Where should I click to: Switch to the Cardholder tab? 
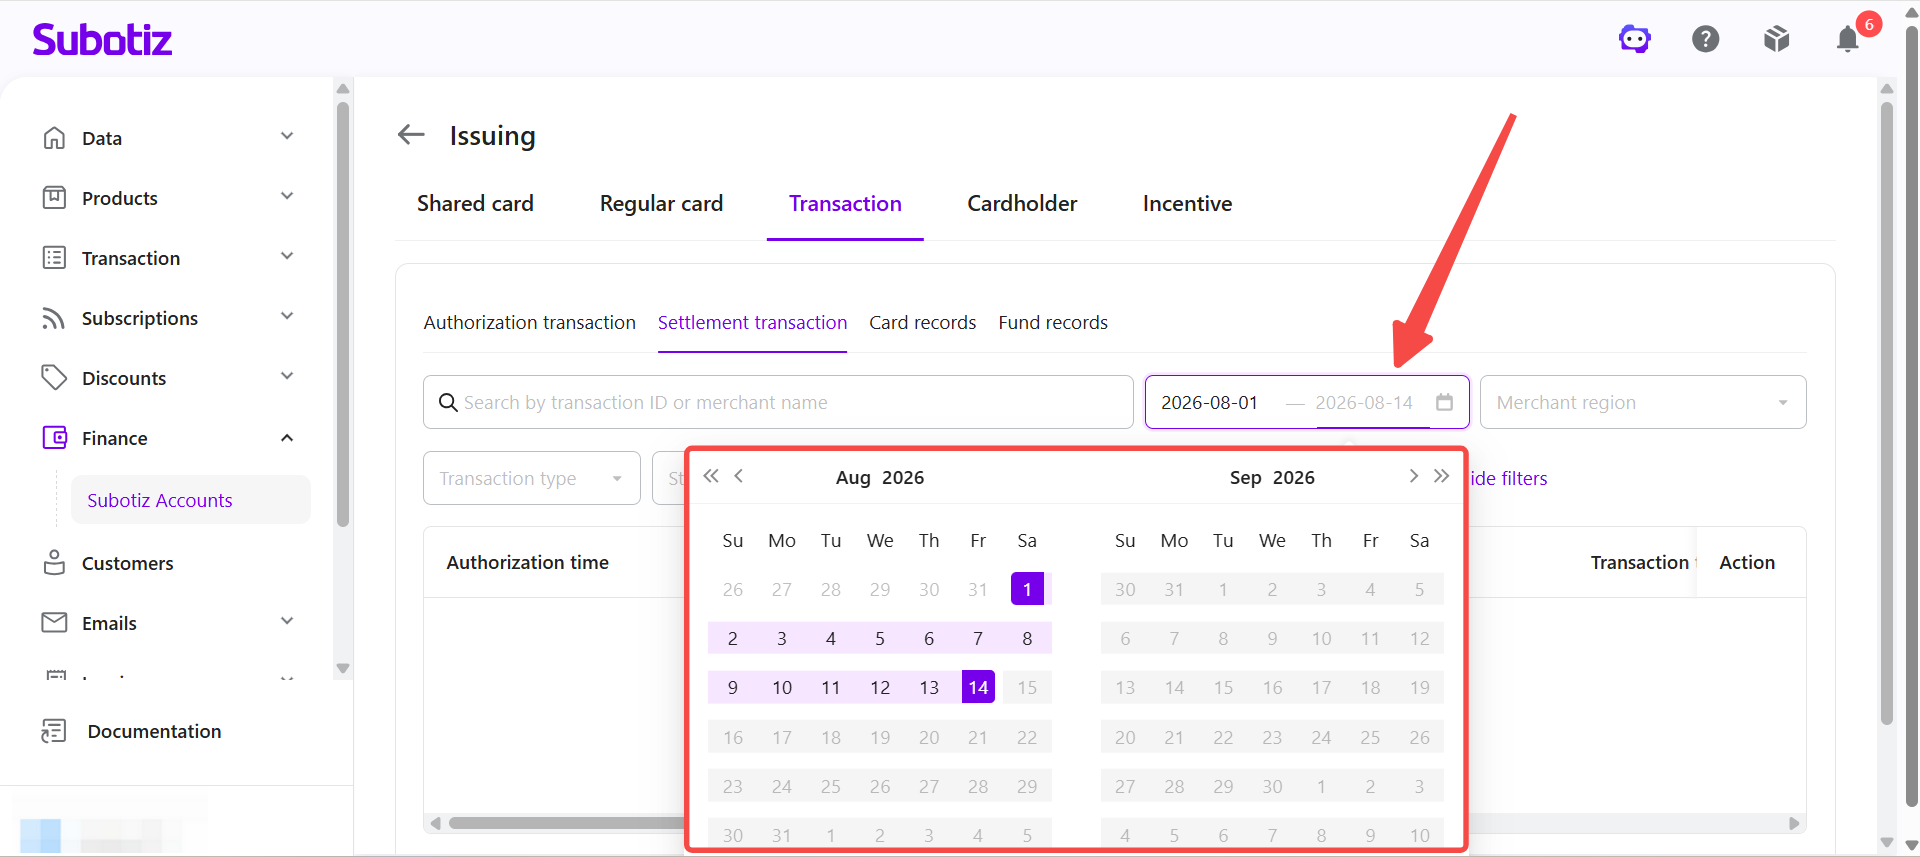1022,203
